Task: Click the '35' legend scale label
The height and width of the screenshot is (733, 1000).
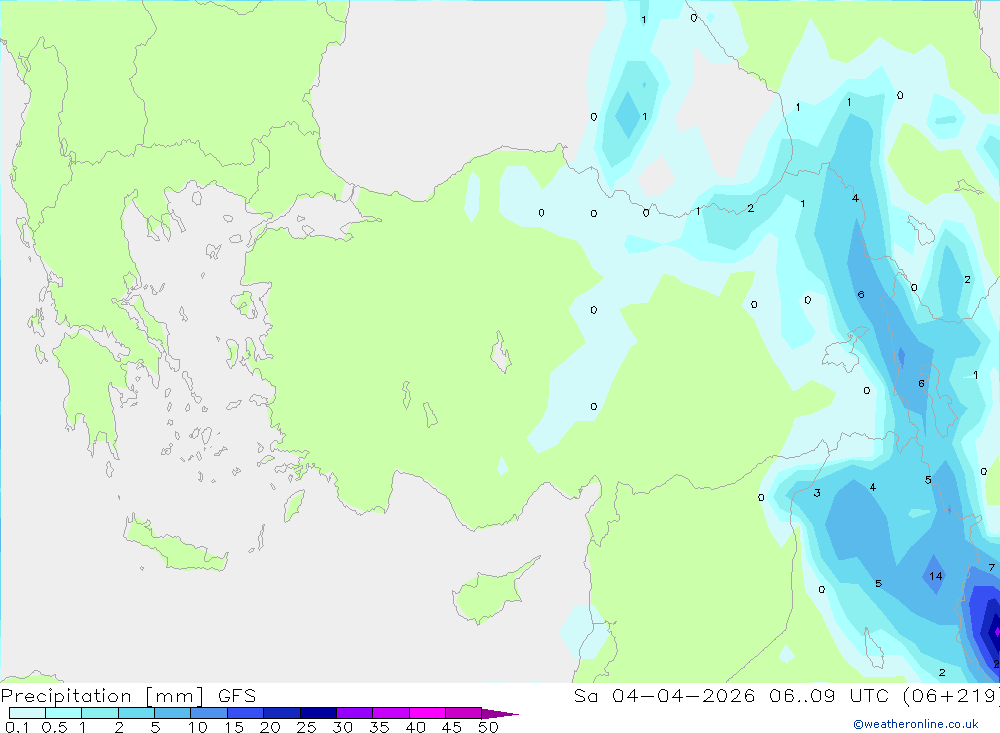Action: pyautogui.click(x=379, y=727)
